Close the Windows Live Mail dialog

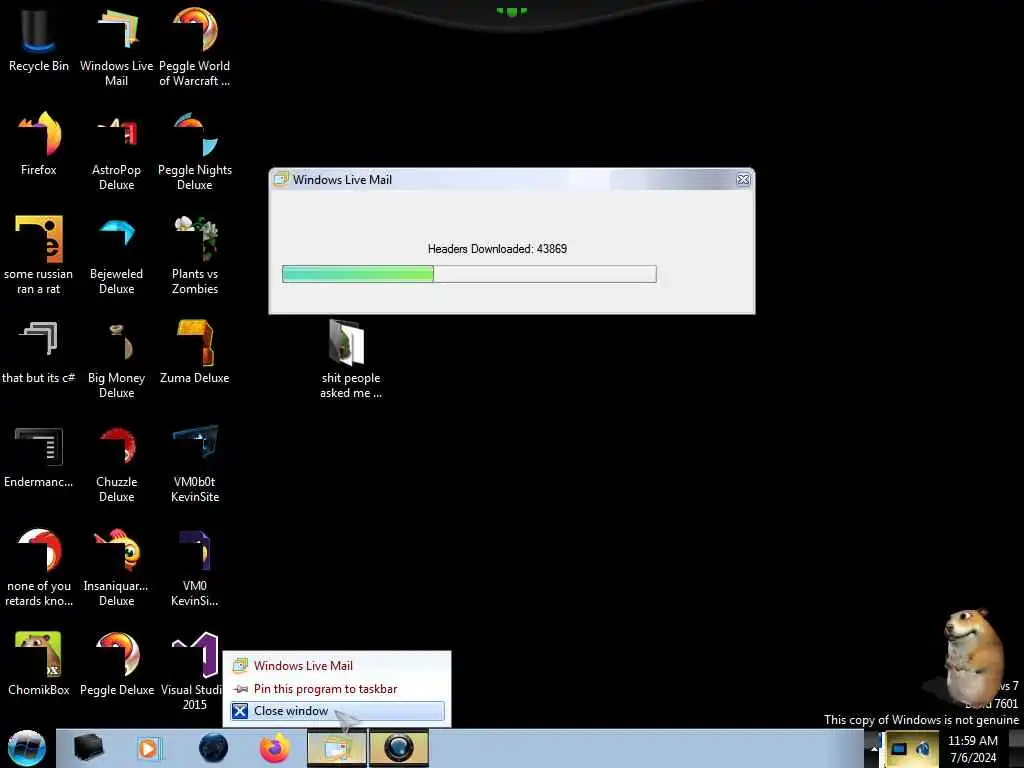743,180
